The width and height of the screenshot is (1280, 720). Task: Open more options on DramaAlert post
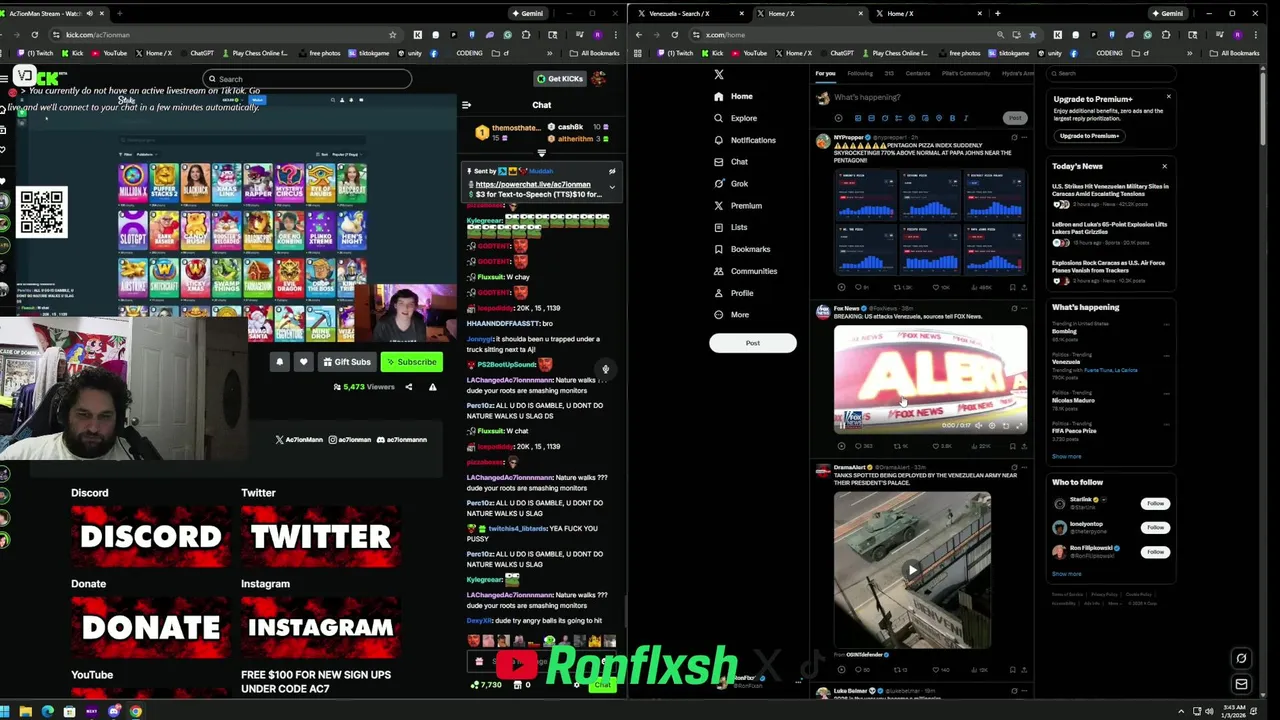tap(1025, 467)
